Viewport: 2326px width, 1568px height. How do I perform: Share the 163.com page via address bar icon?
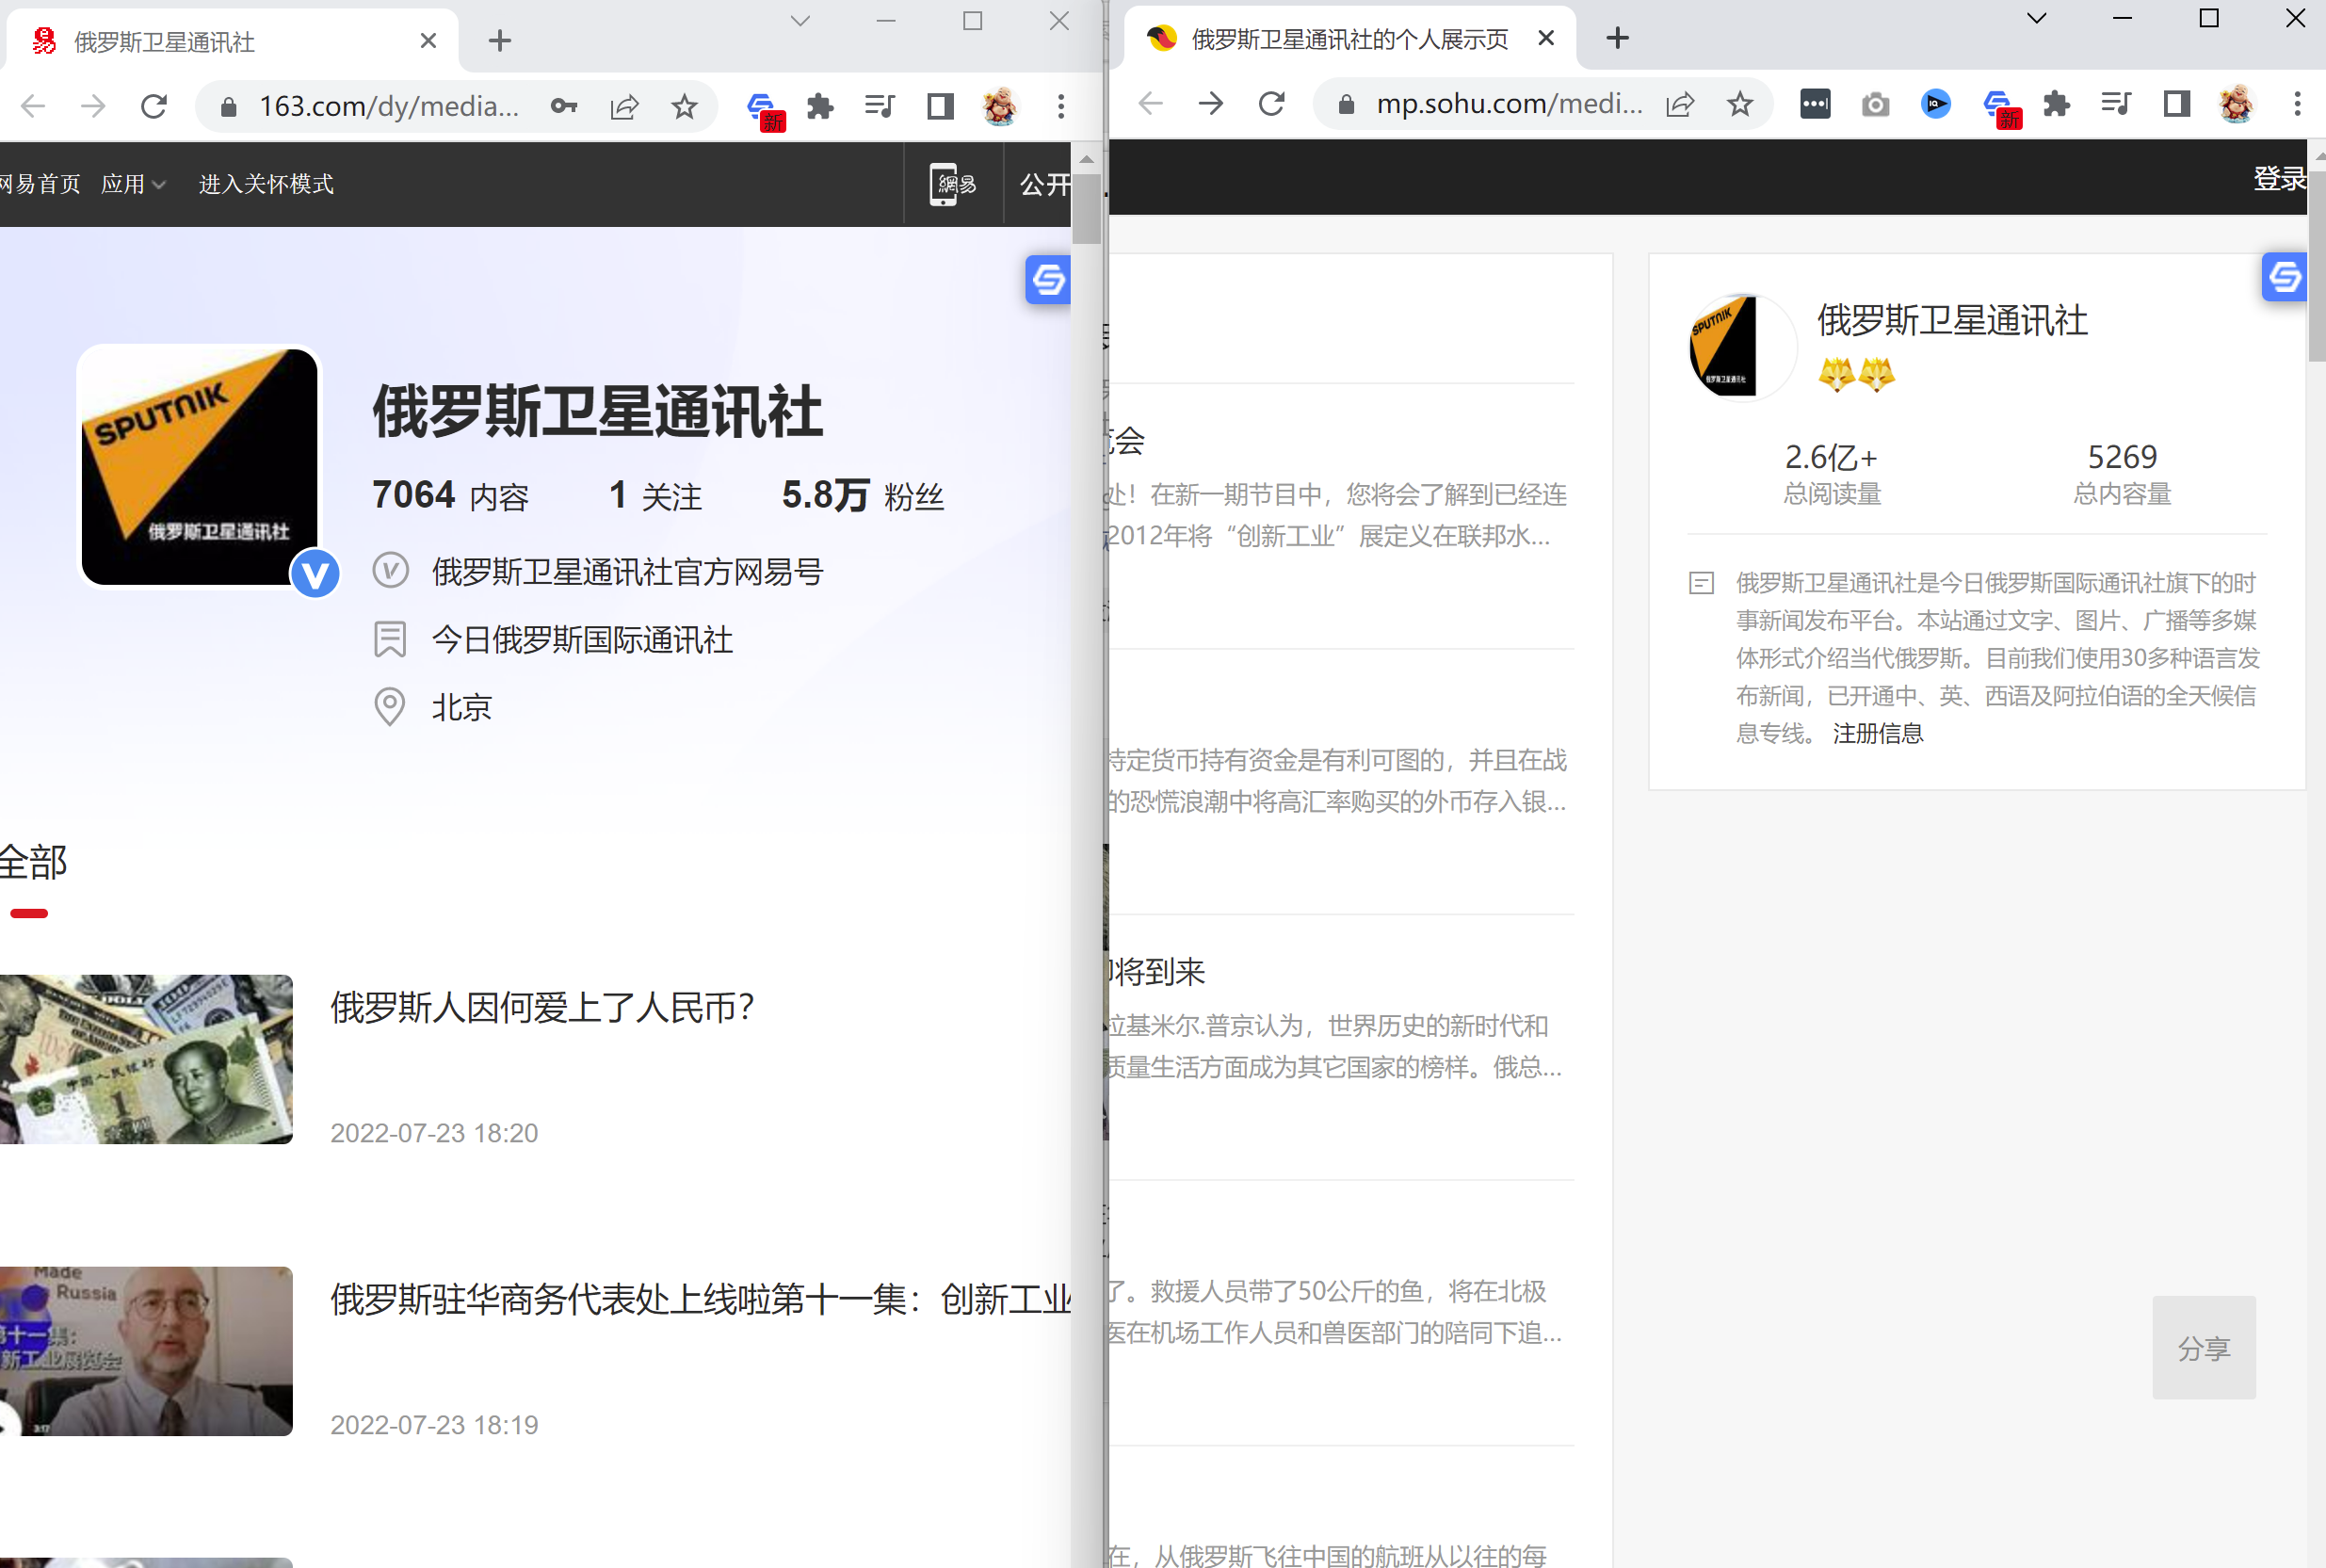click(x=624, y=106)
